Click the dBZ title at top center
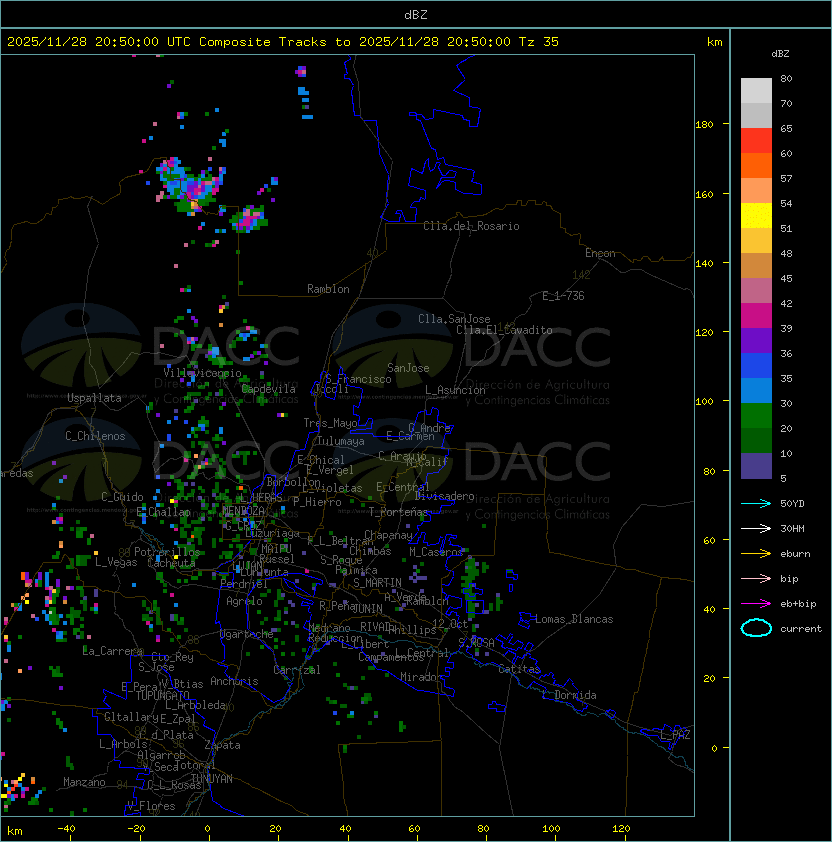Screen dimensions: 832x842 416,14
